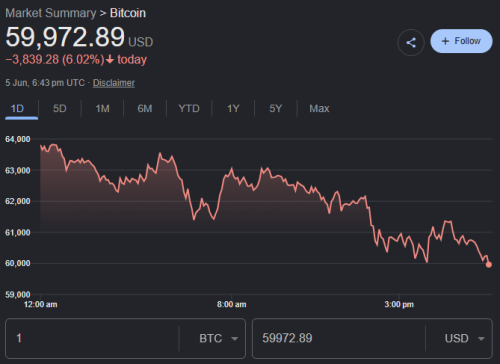Click the 12:00 am x-axis label
This screenshot has height=364, width=500.
tap(40, 304)
